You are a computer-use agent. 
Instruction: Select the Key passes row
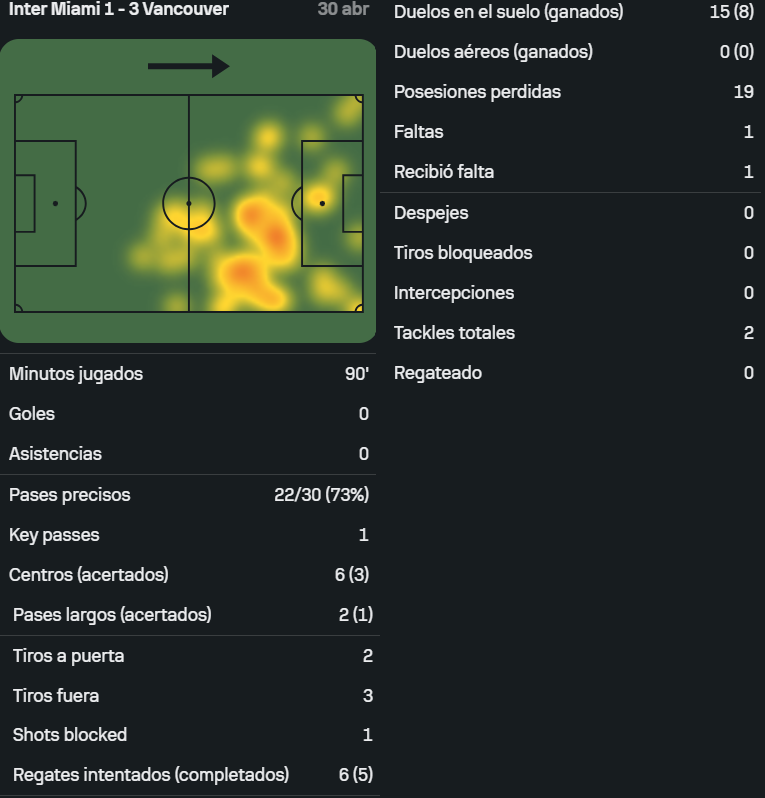pyautogui.click(x=188, y=535)
